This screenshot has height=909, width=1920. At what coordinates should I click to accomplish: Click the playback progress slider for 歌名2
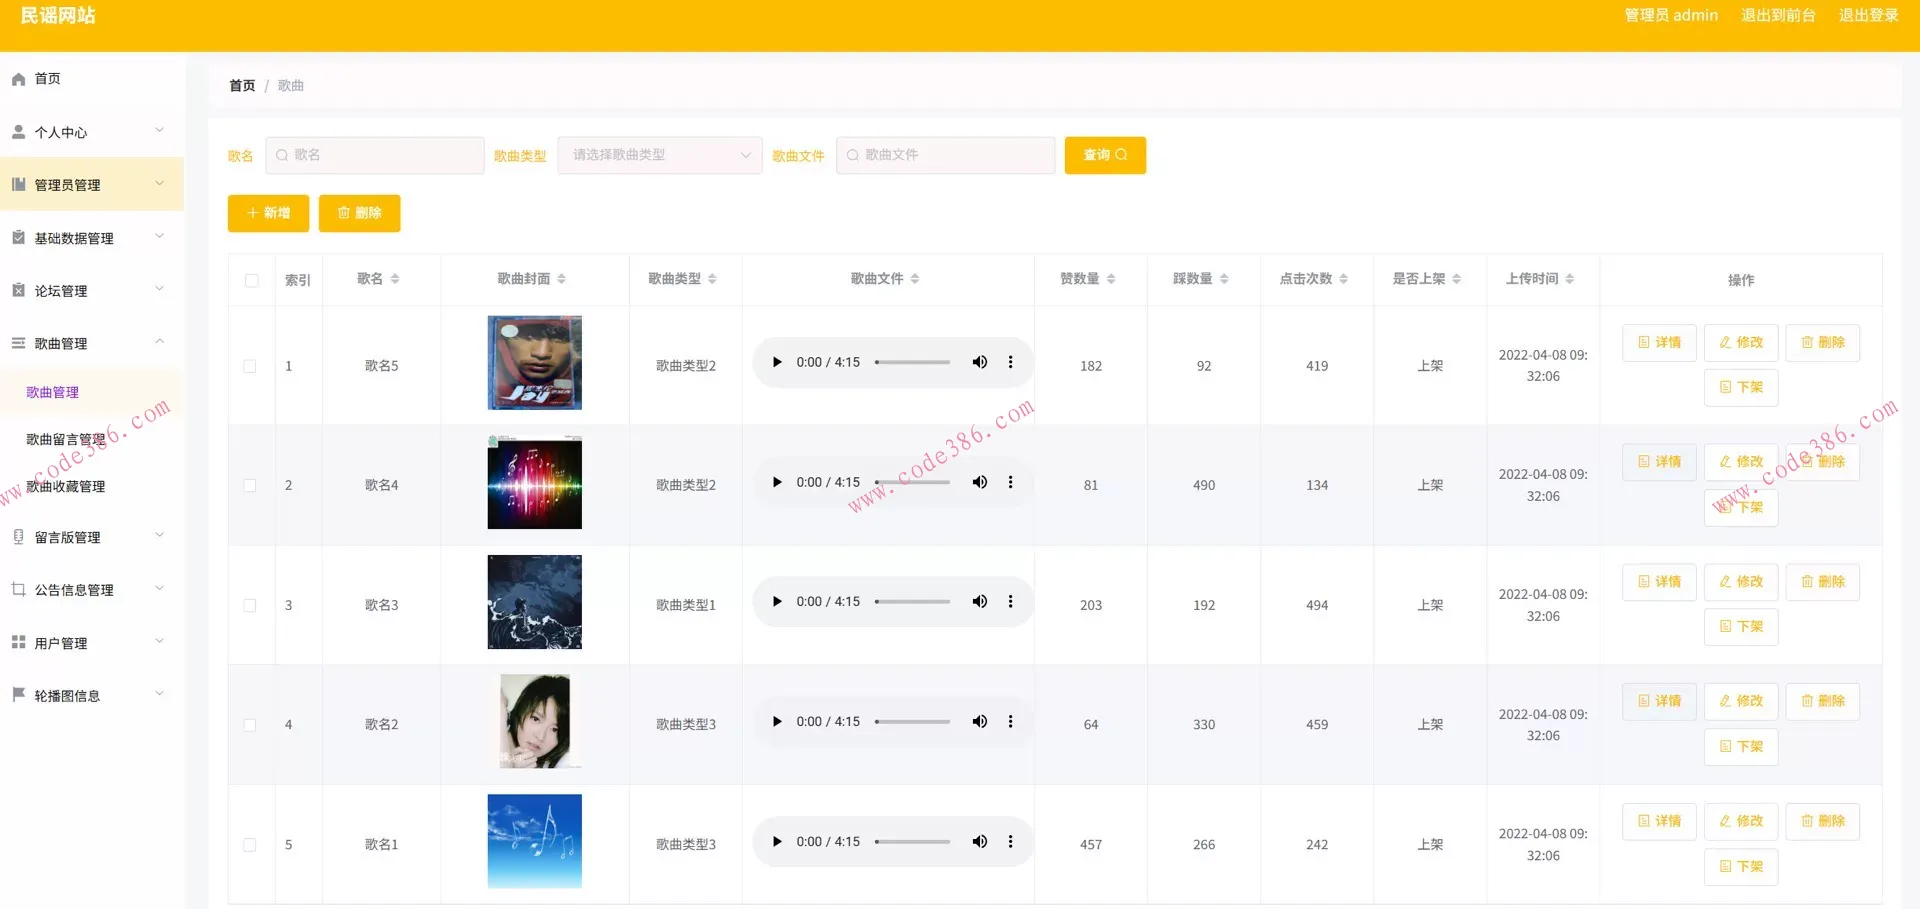(912, 721)
